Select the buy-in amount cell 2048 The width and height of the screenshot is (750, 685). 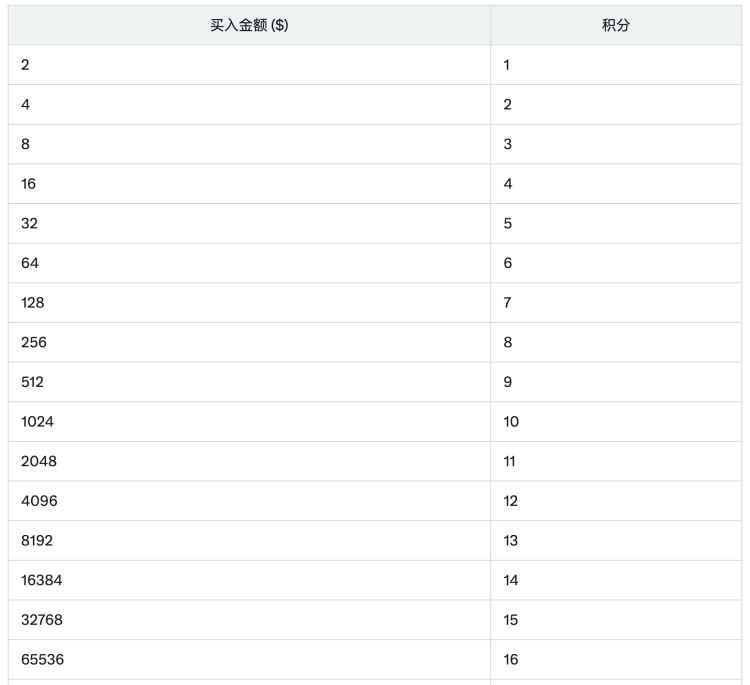click(249, 462)
